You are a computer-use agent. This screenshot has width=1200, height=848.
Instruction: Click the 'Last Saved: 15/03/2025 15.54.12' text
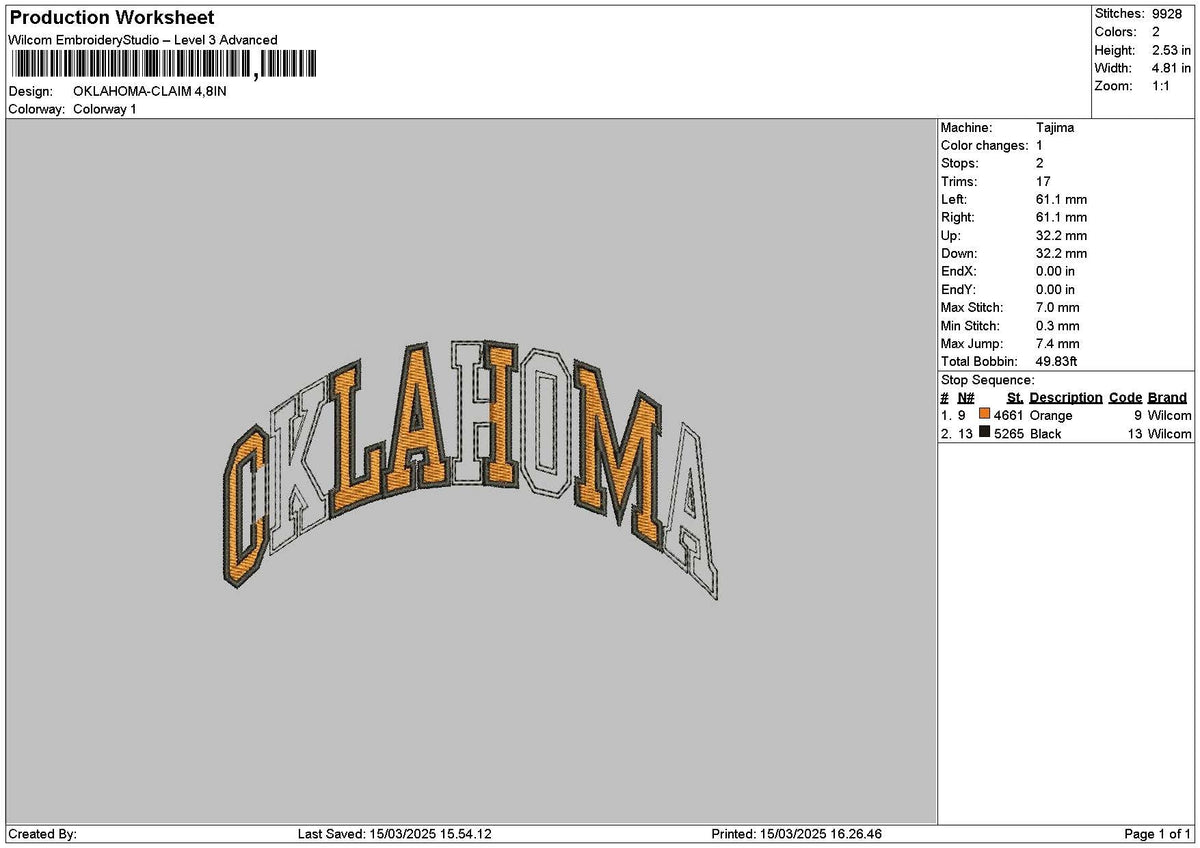(x=395, y=834)
